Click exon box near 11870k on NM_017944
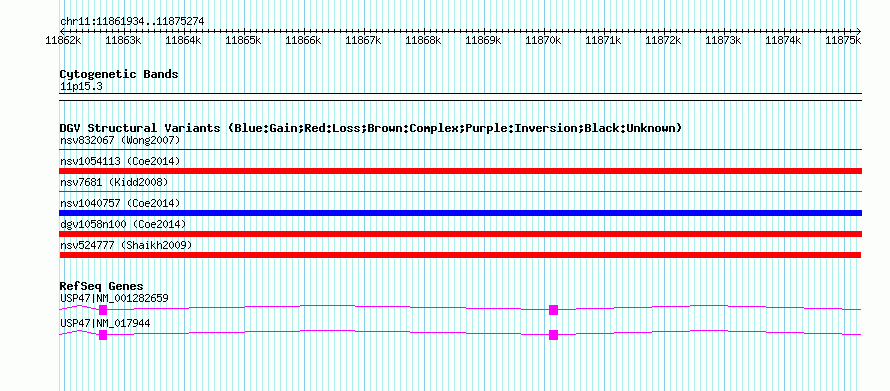The image size is (890, 391). point(553,335)
